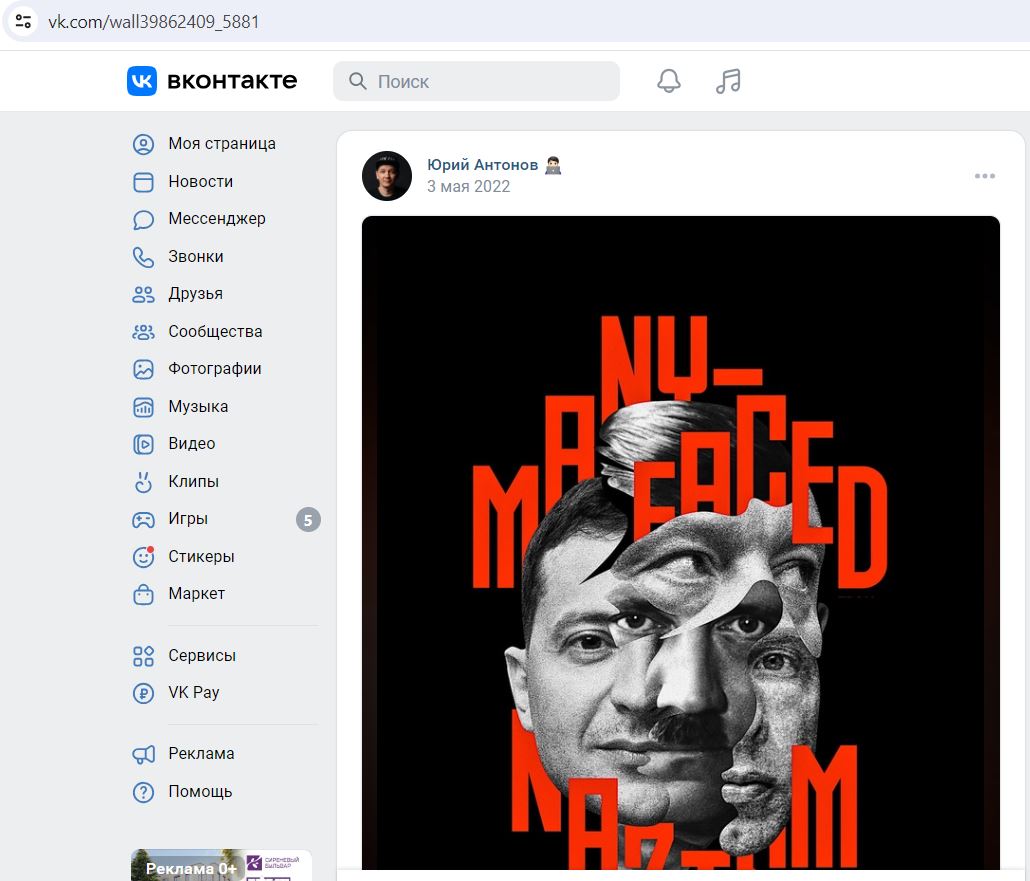
Task: Open the Видео link
Action: point(191,444)
